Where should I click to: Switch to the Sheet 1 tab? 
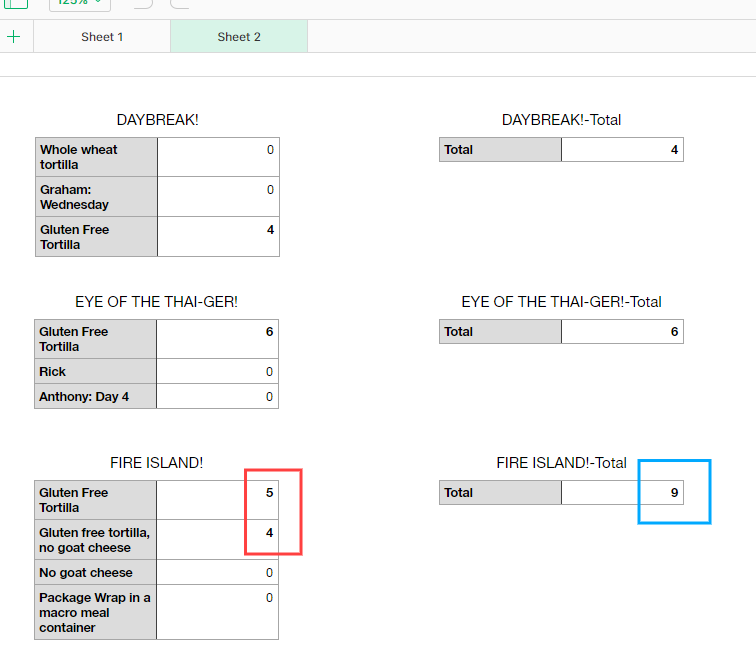point(102,37)
